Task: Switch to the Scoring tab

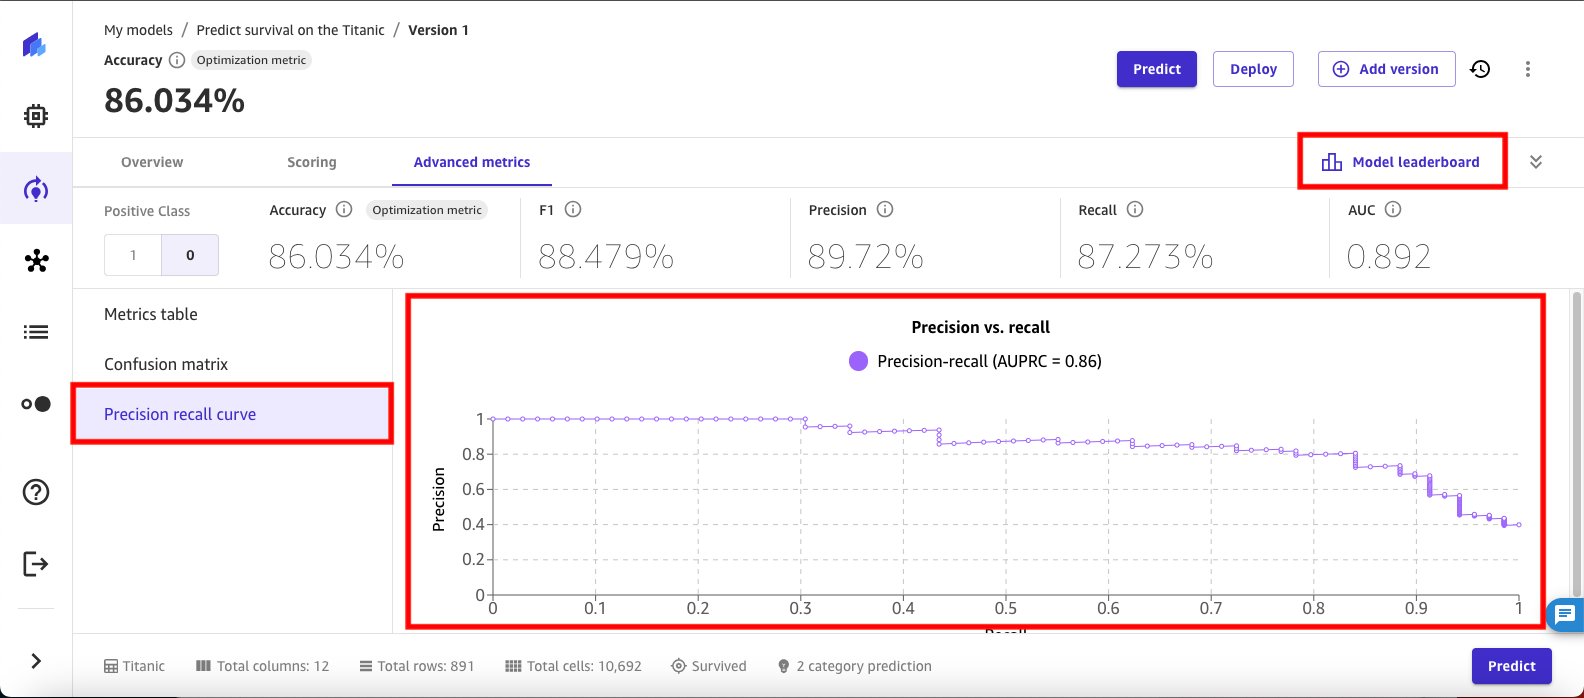Action: point(312,162)
